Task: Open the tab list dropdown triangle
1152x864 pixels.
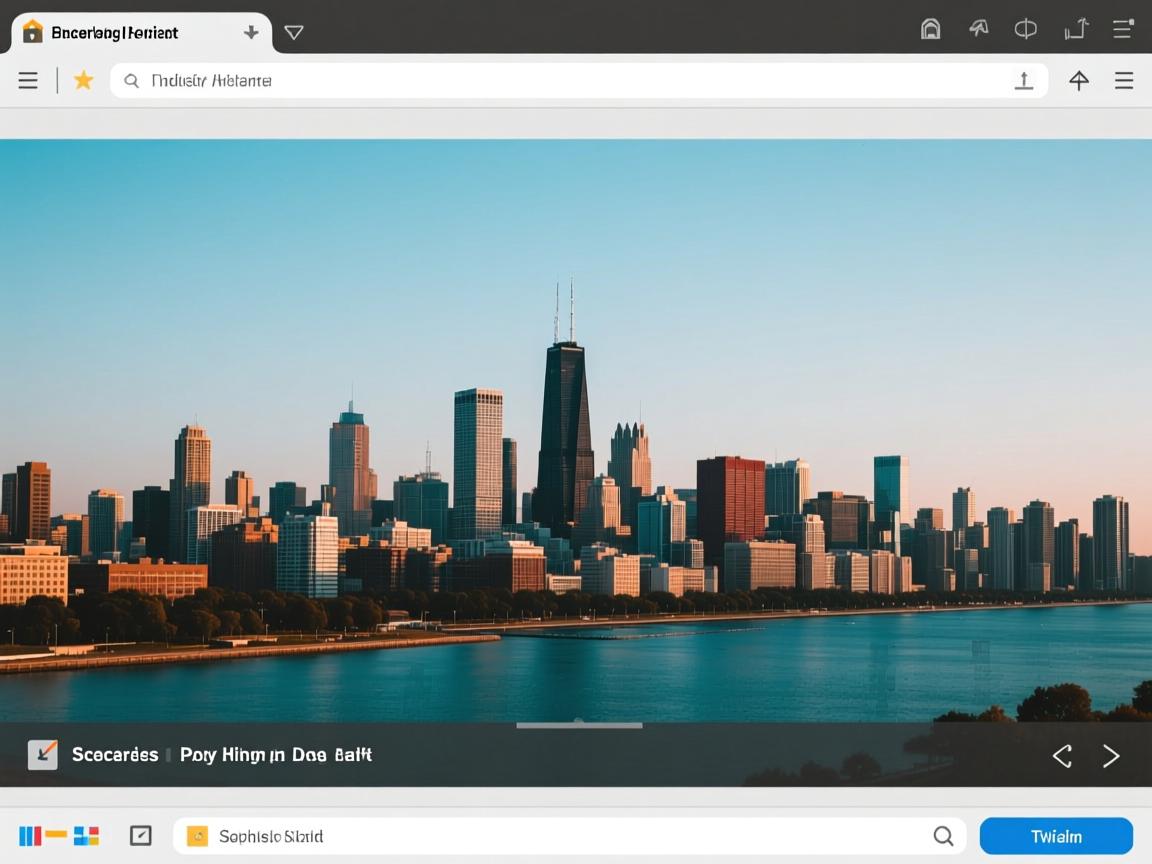Action: [293, 32]
